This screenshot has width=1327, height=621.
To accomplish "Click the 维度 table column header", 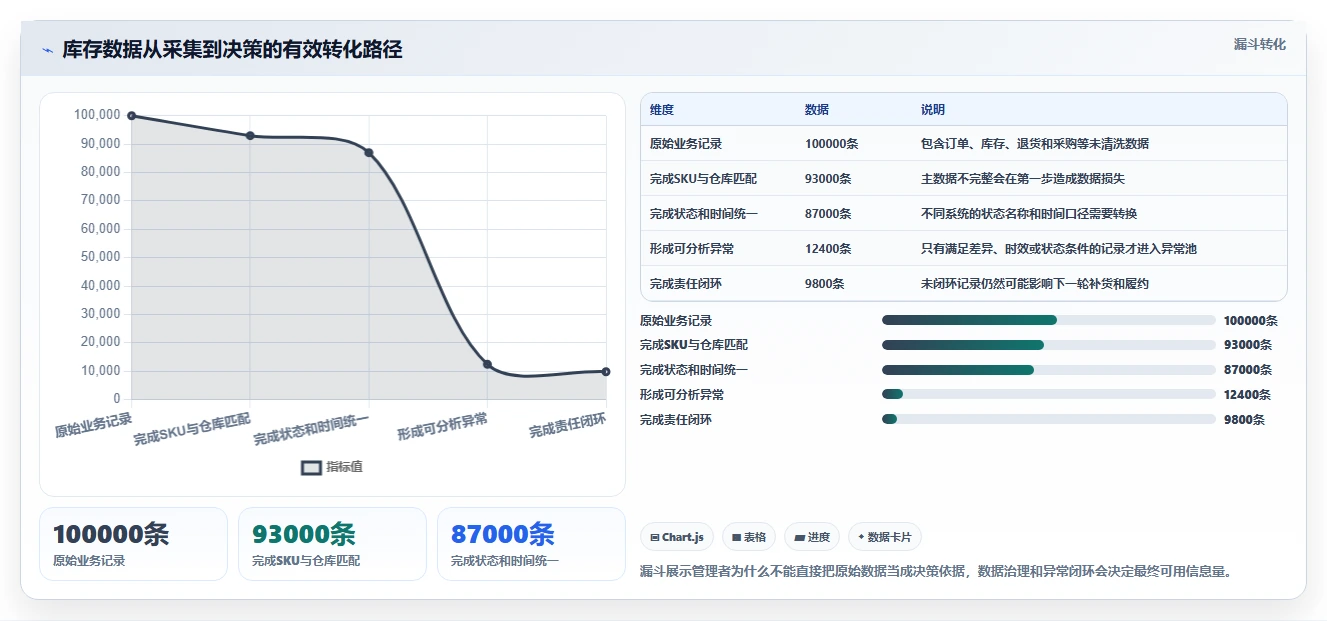I will (662, 110).
